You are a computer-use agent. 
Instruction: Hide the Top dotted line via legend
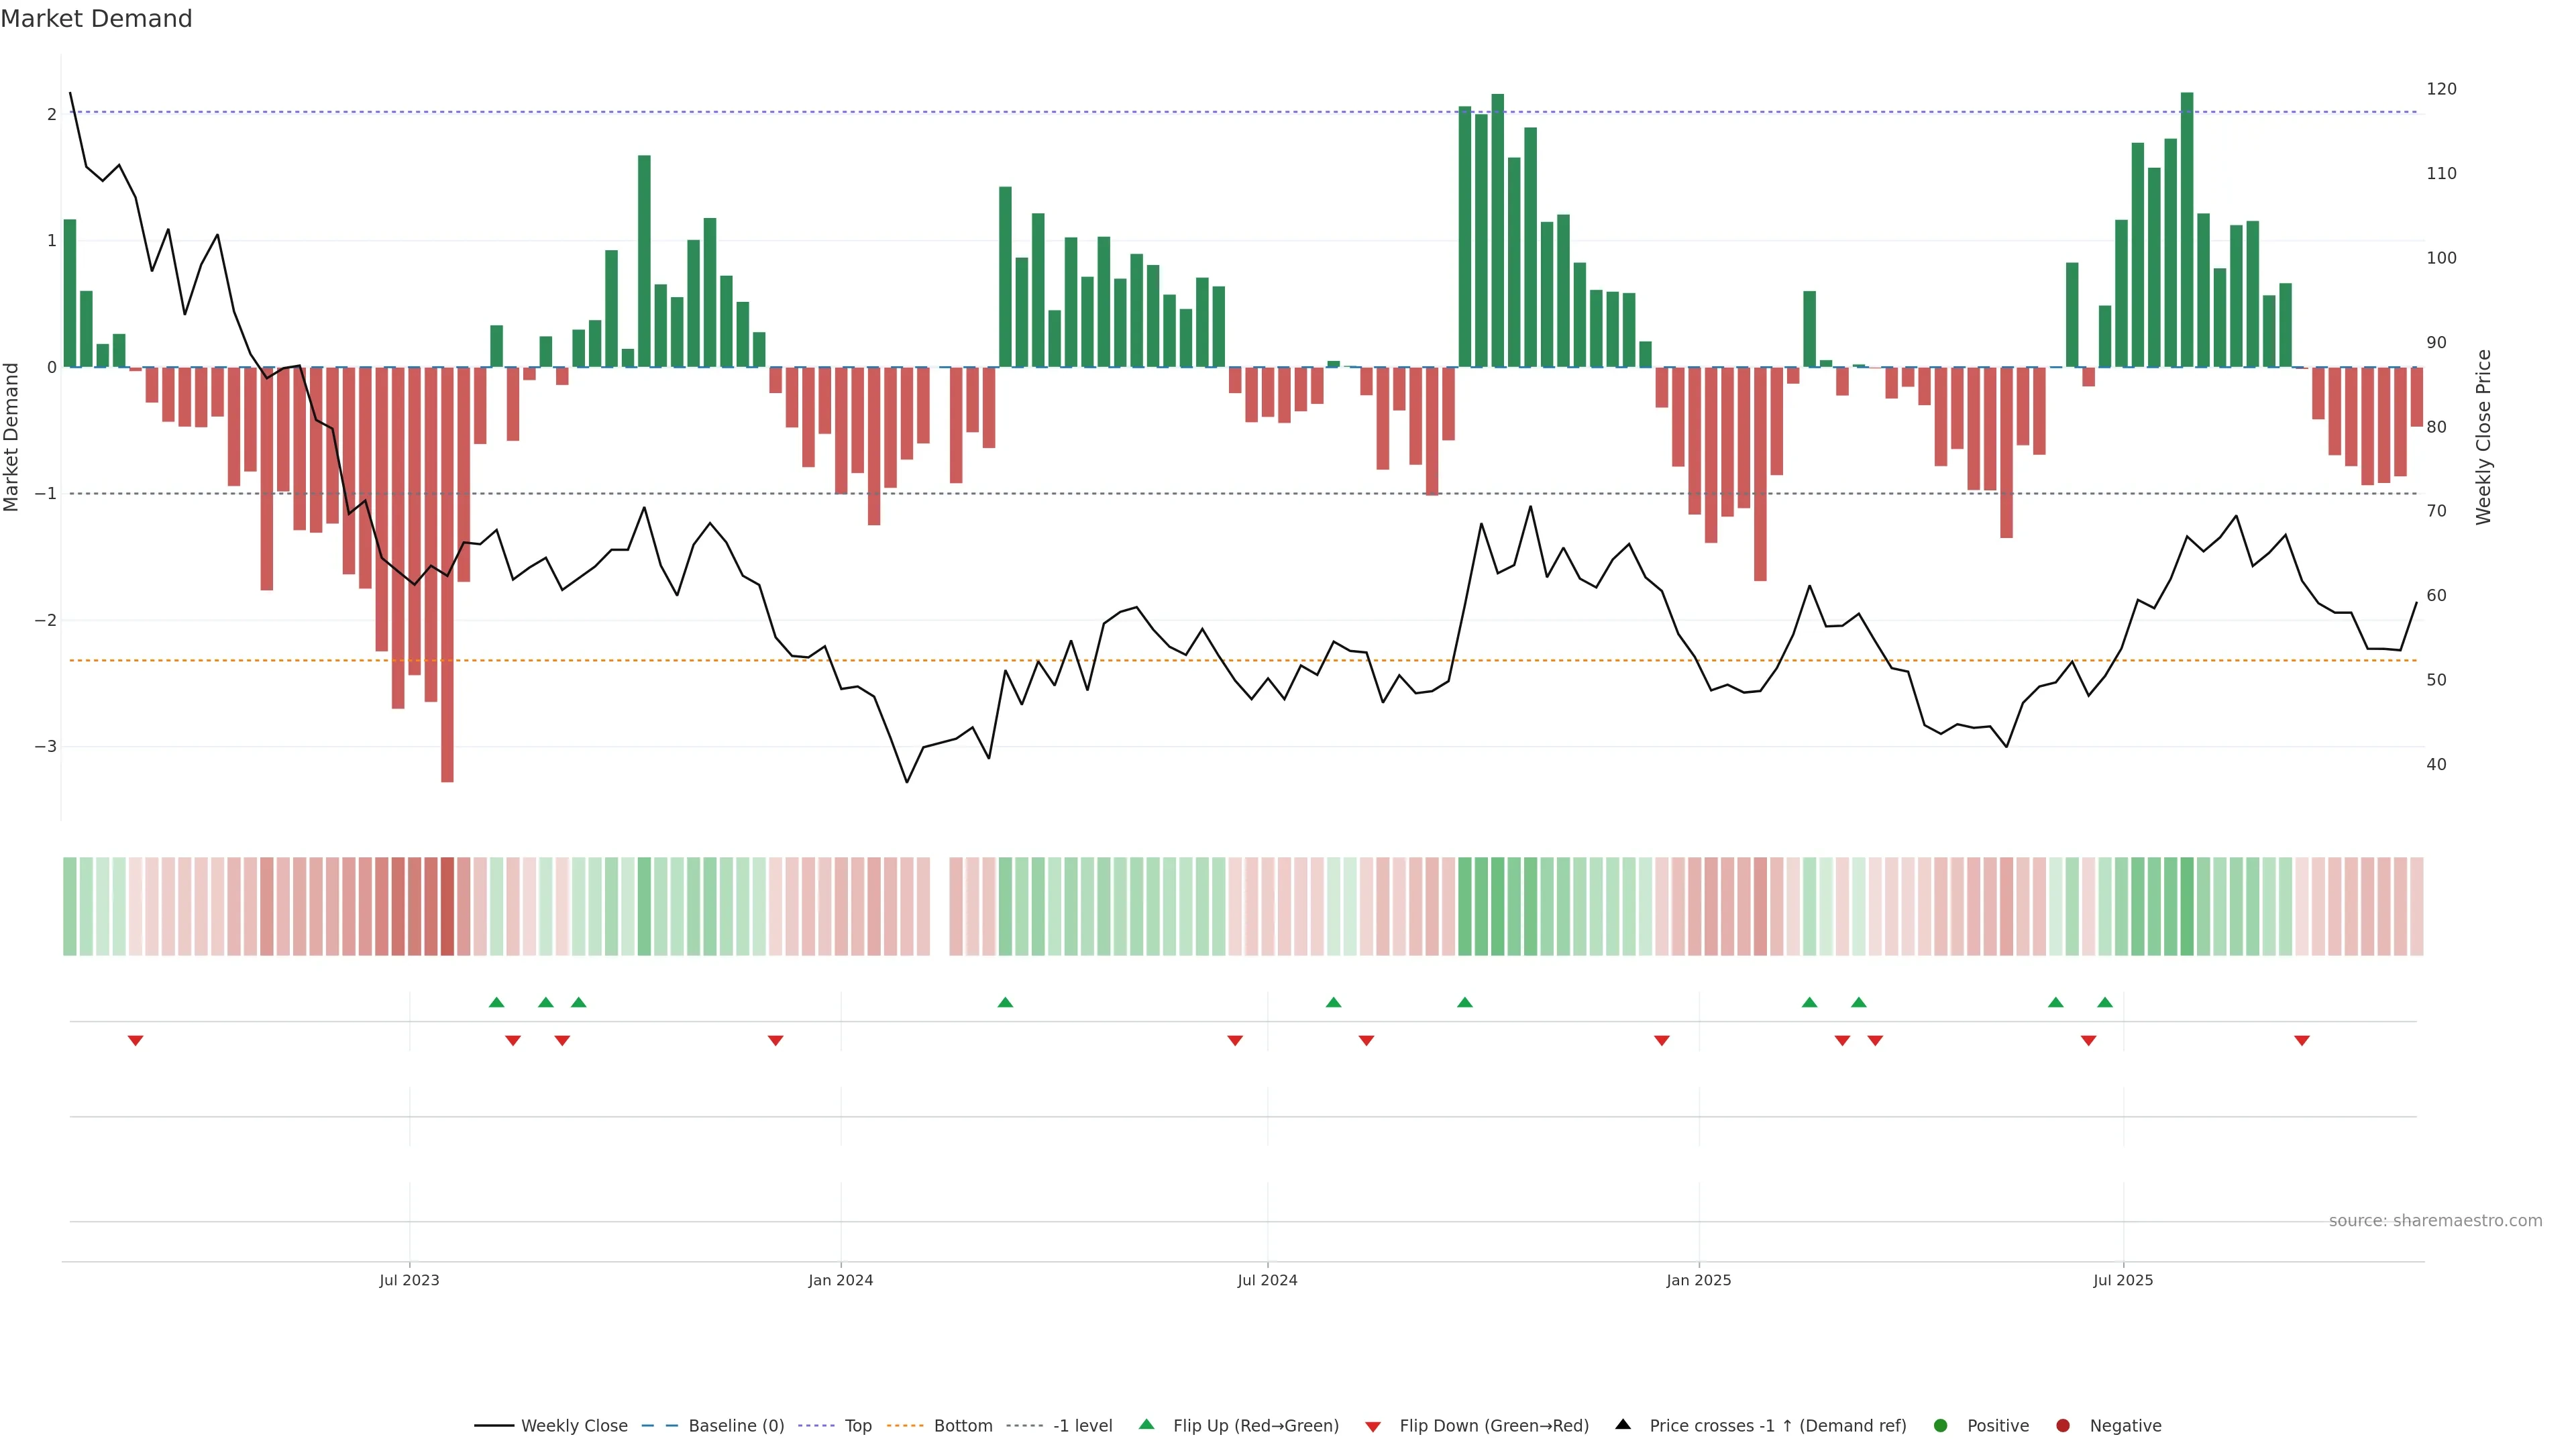click(857, 1425)
